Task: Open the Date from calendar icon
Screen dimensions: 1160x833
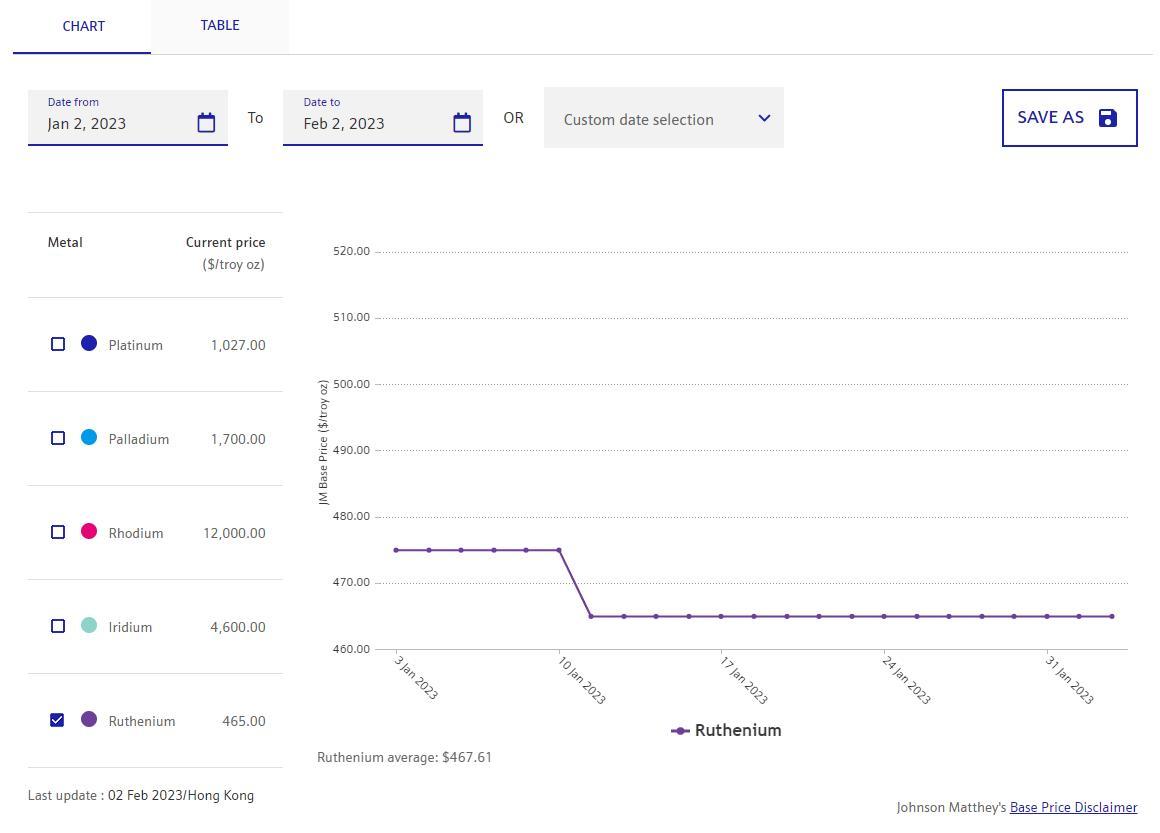Action: pos(206,123)
